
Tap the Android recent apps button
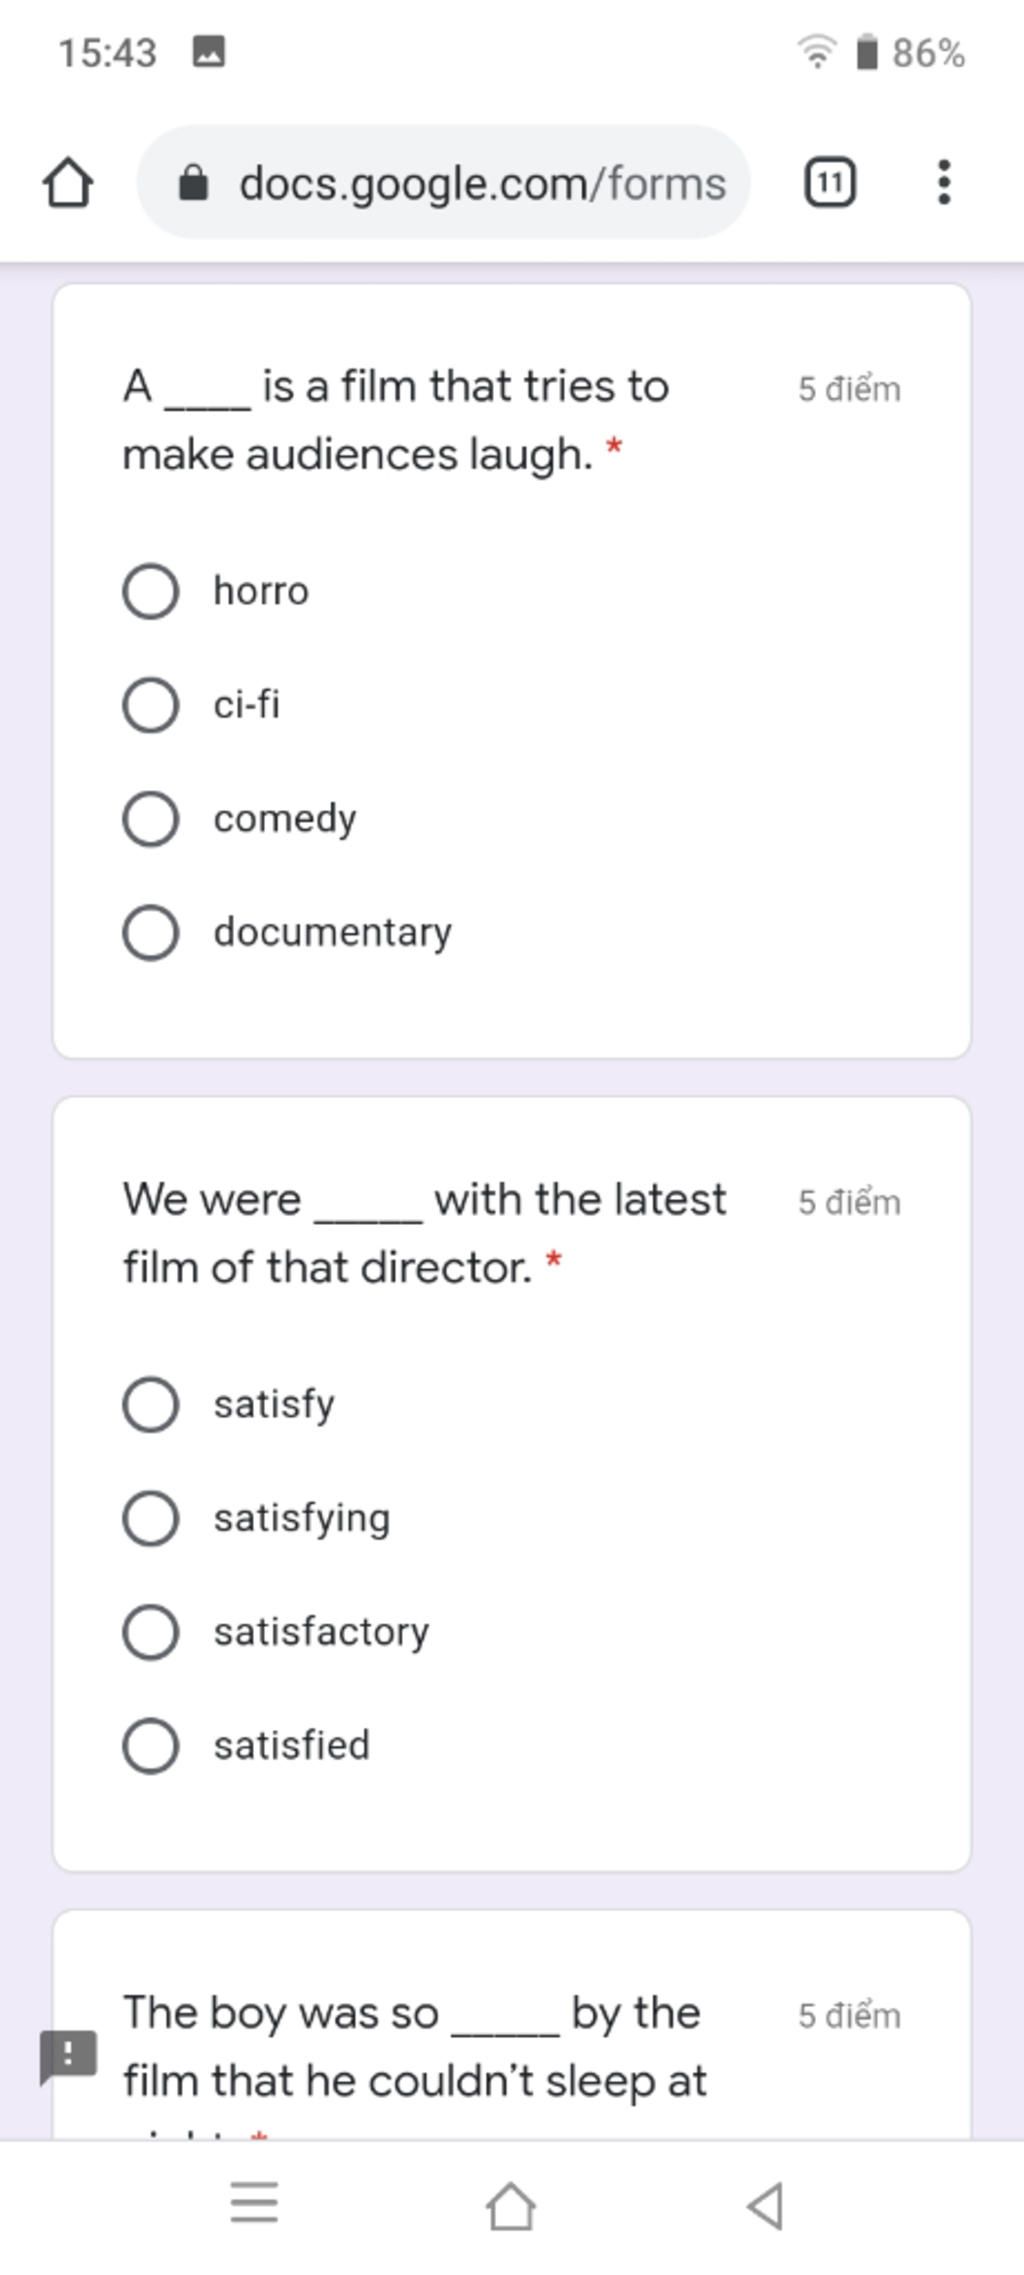point(254,2201)
